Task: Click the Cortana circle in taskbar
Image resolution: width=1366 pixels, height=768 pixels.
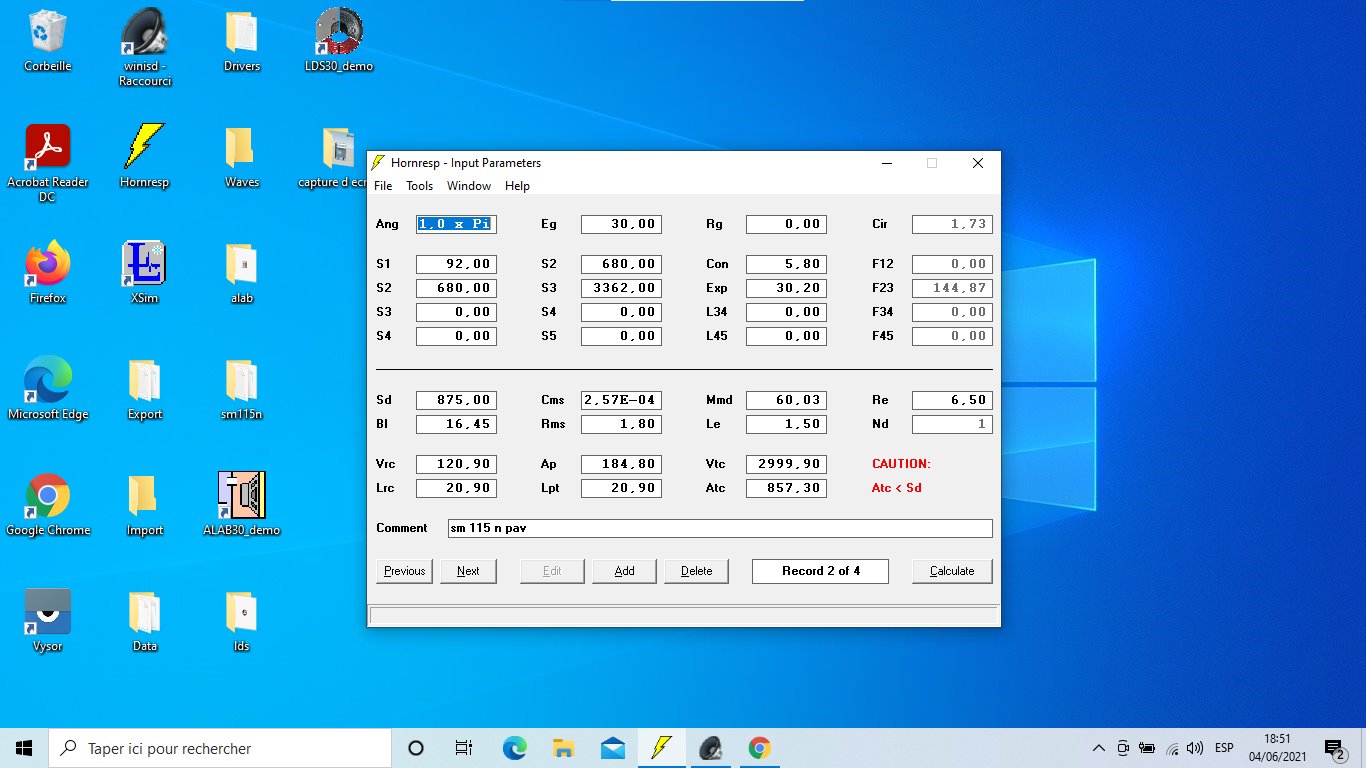Action: [416, 748]
